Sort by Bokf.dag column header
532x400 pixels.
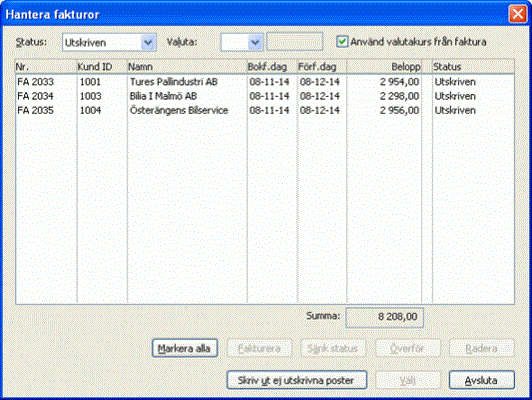point(272,67)
